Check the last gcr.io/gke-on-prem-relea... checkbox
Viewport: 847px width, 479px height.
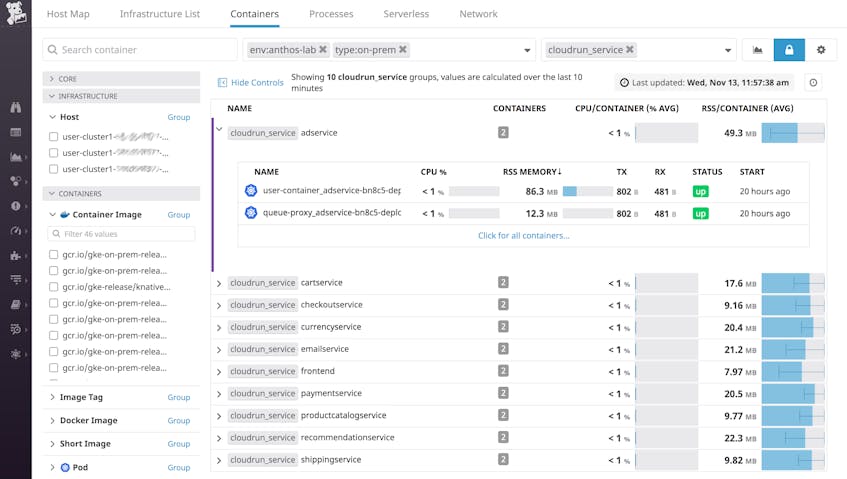[x=53, y=368]
